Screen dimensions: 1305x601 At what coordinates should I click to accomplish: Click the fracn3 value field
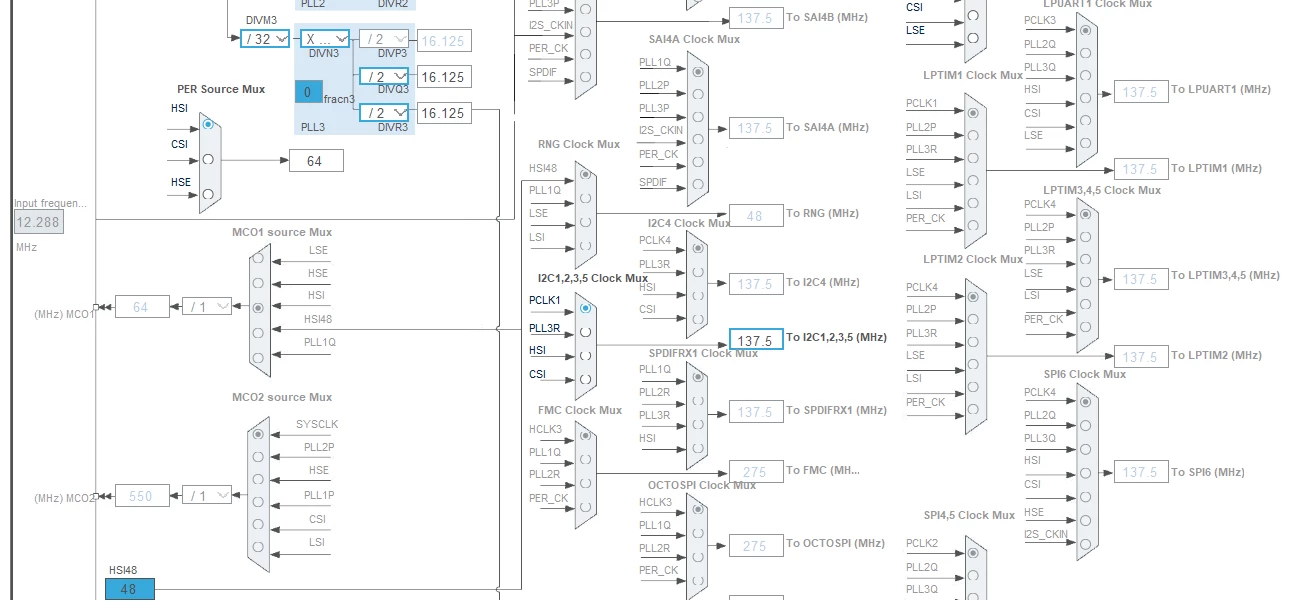pyautogui.click(x=308, y=92)
